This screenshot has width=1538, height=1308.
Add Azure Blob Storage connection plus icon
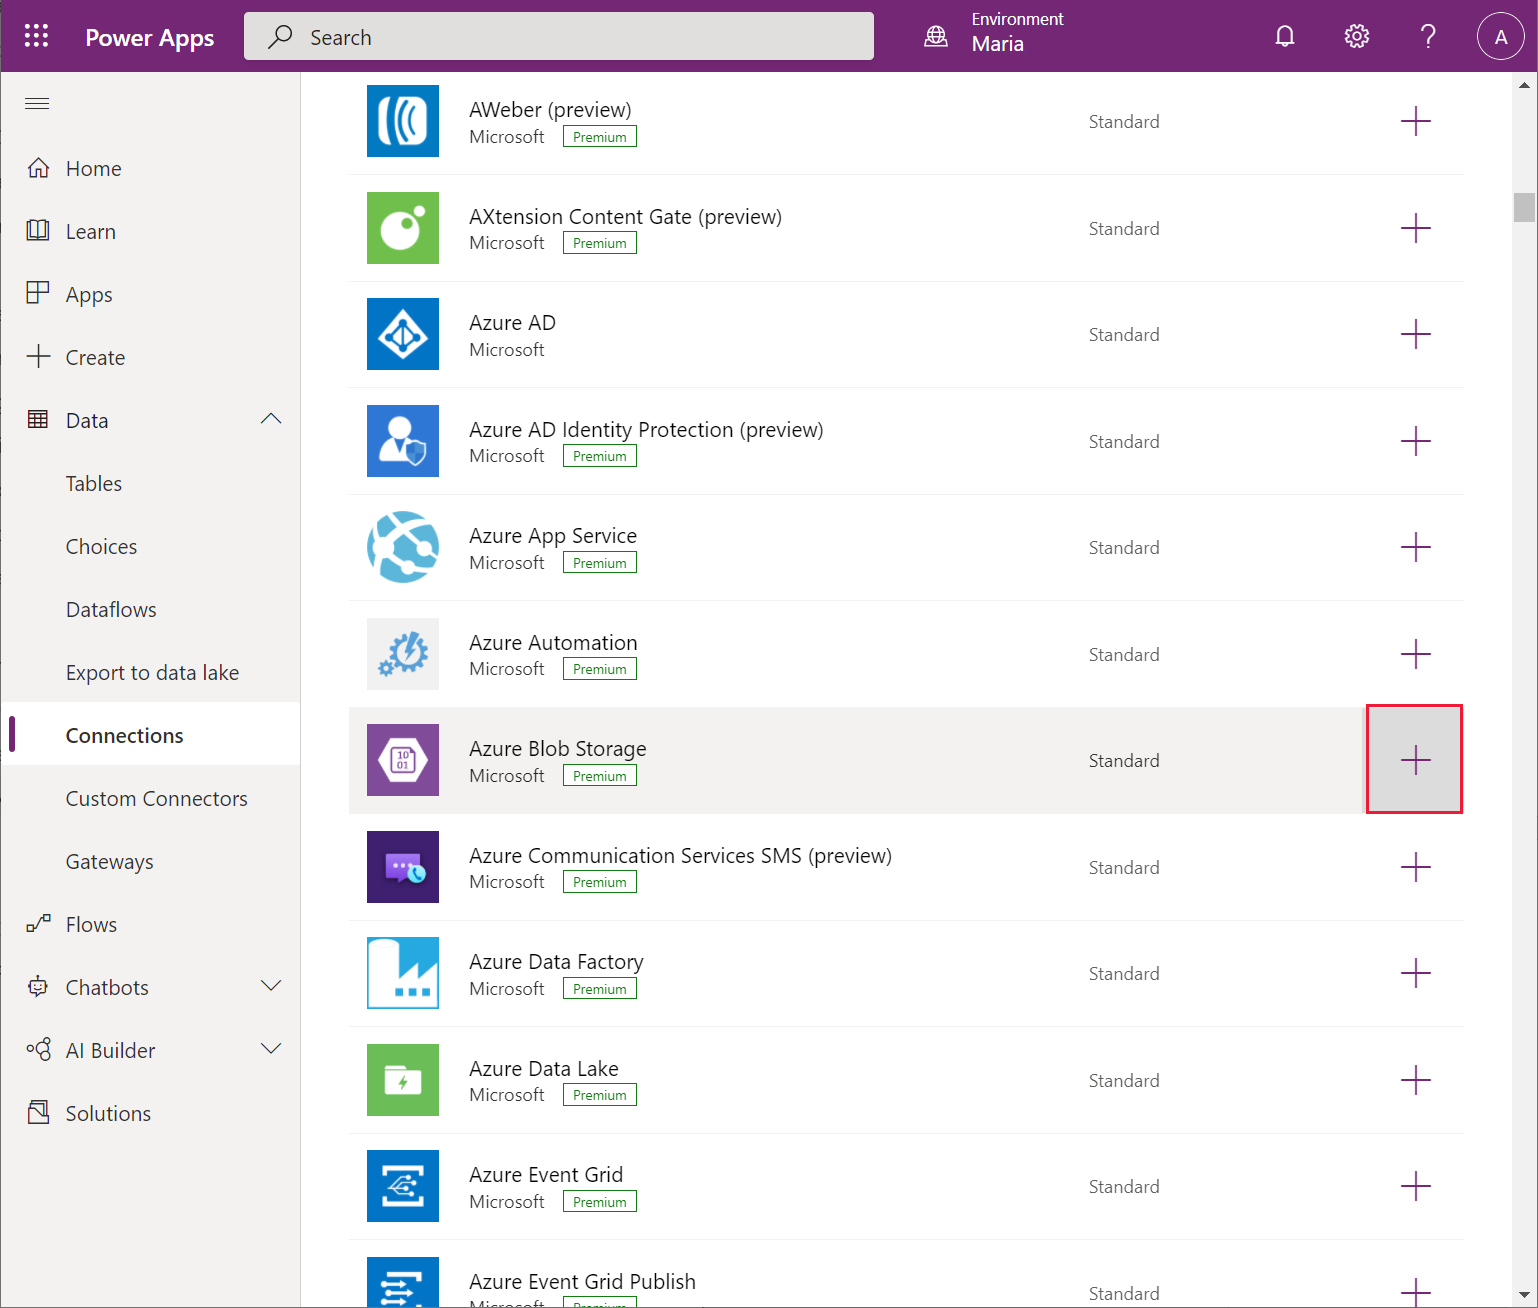pos(1415,760)
